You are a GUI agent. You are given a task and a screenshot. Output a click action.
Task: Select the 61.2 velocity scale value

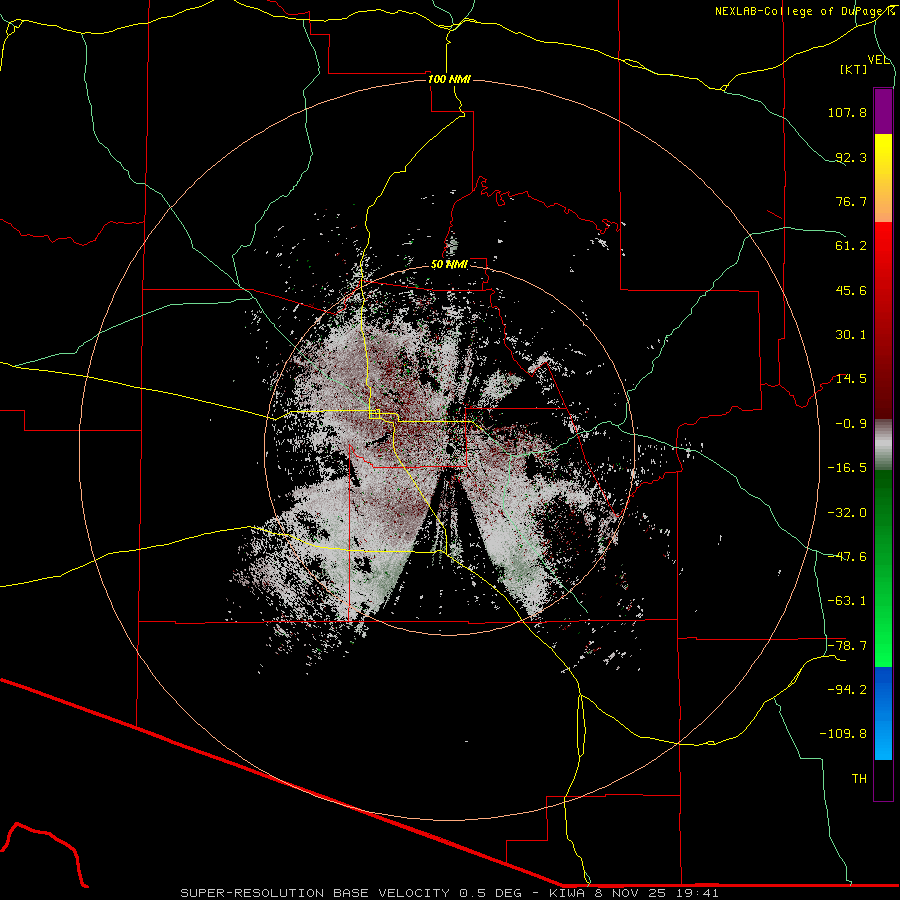point(851,246)
